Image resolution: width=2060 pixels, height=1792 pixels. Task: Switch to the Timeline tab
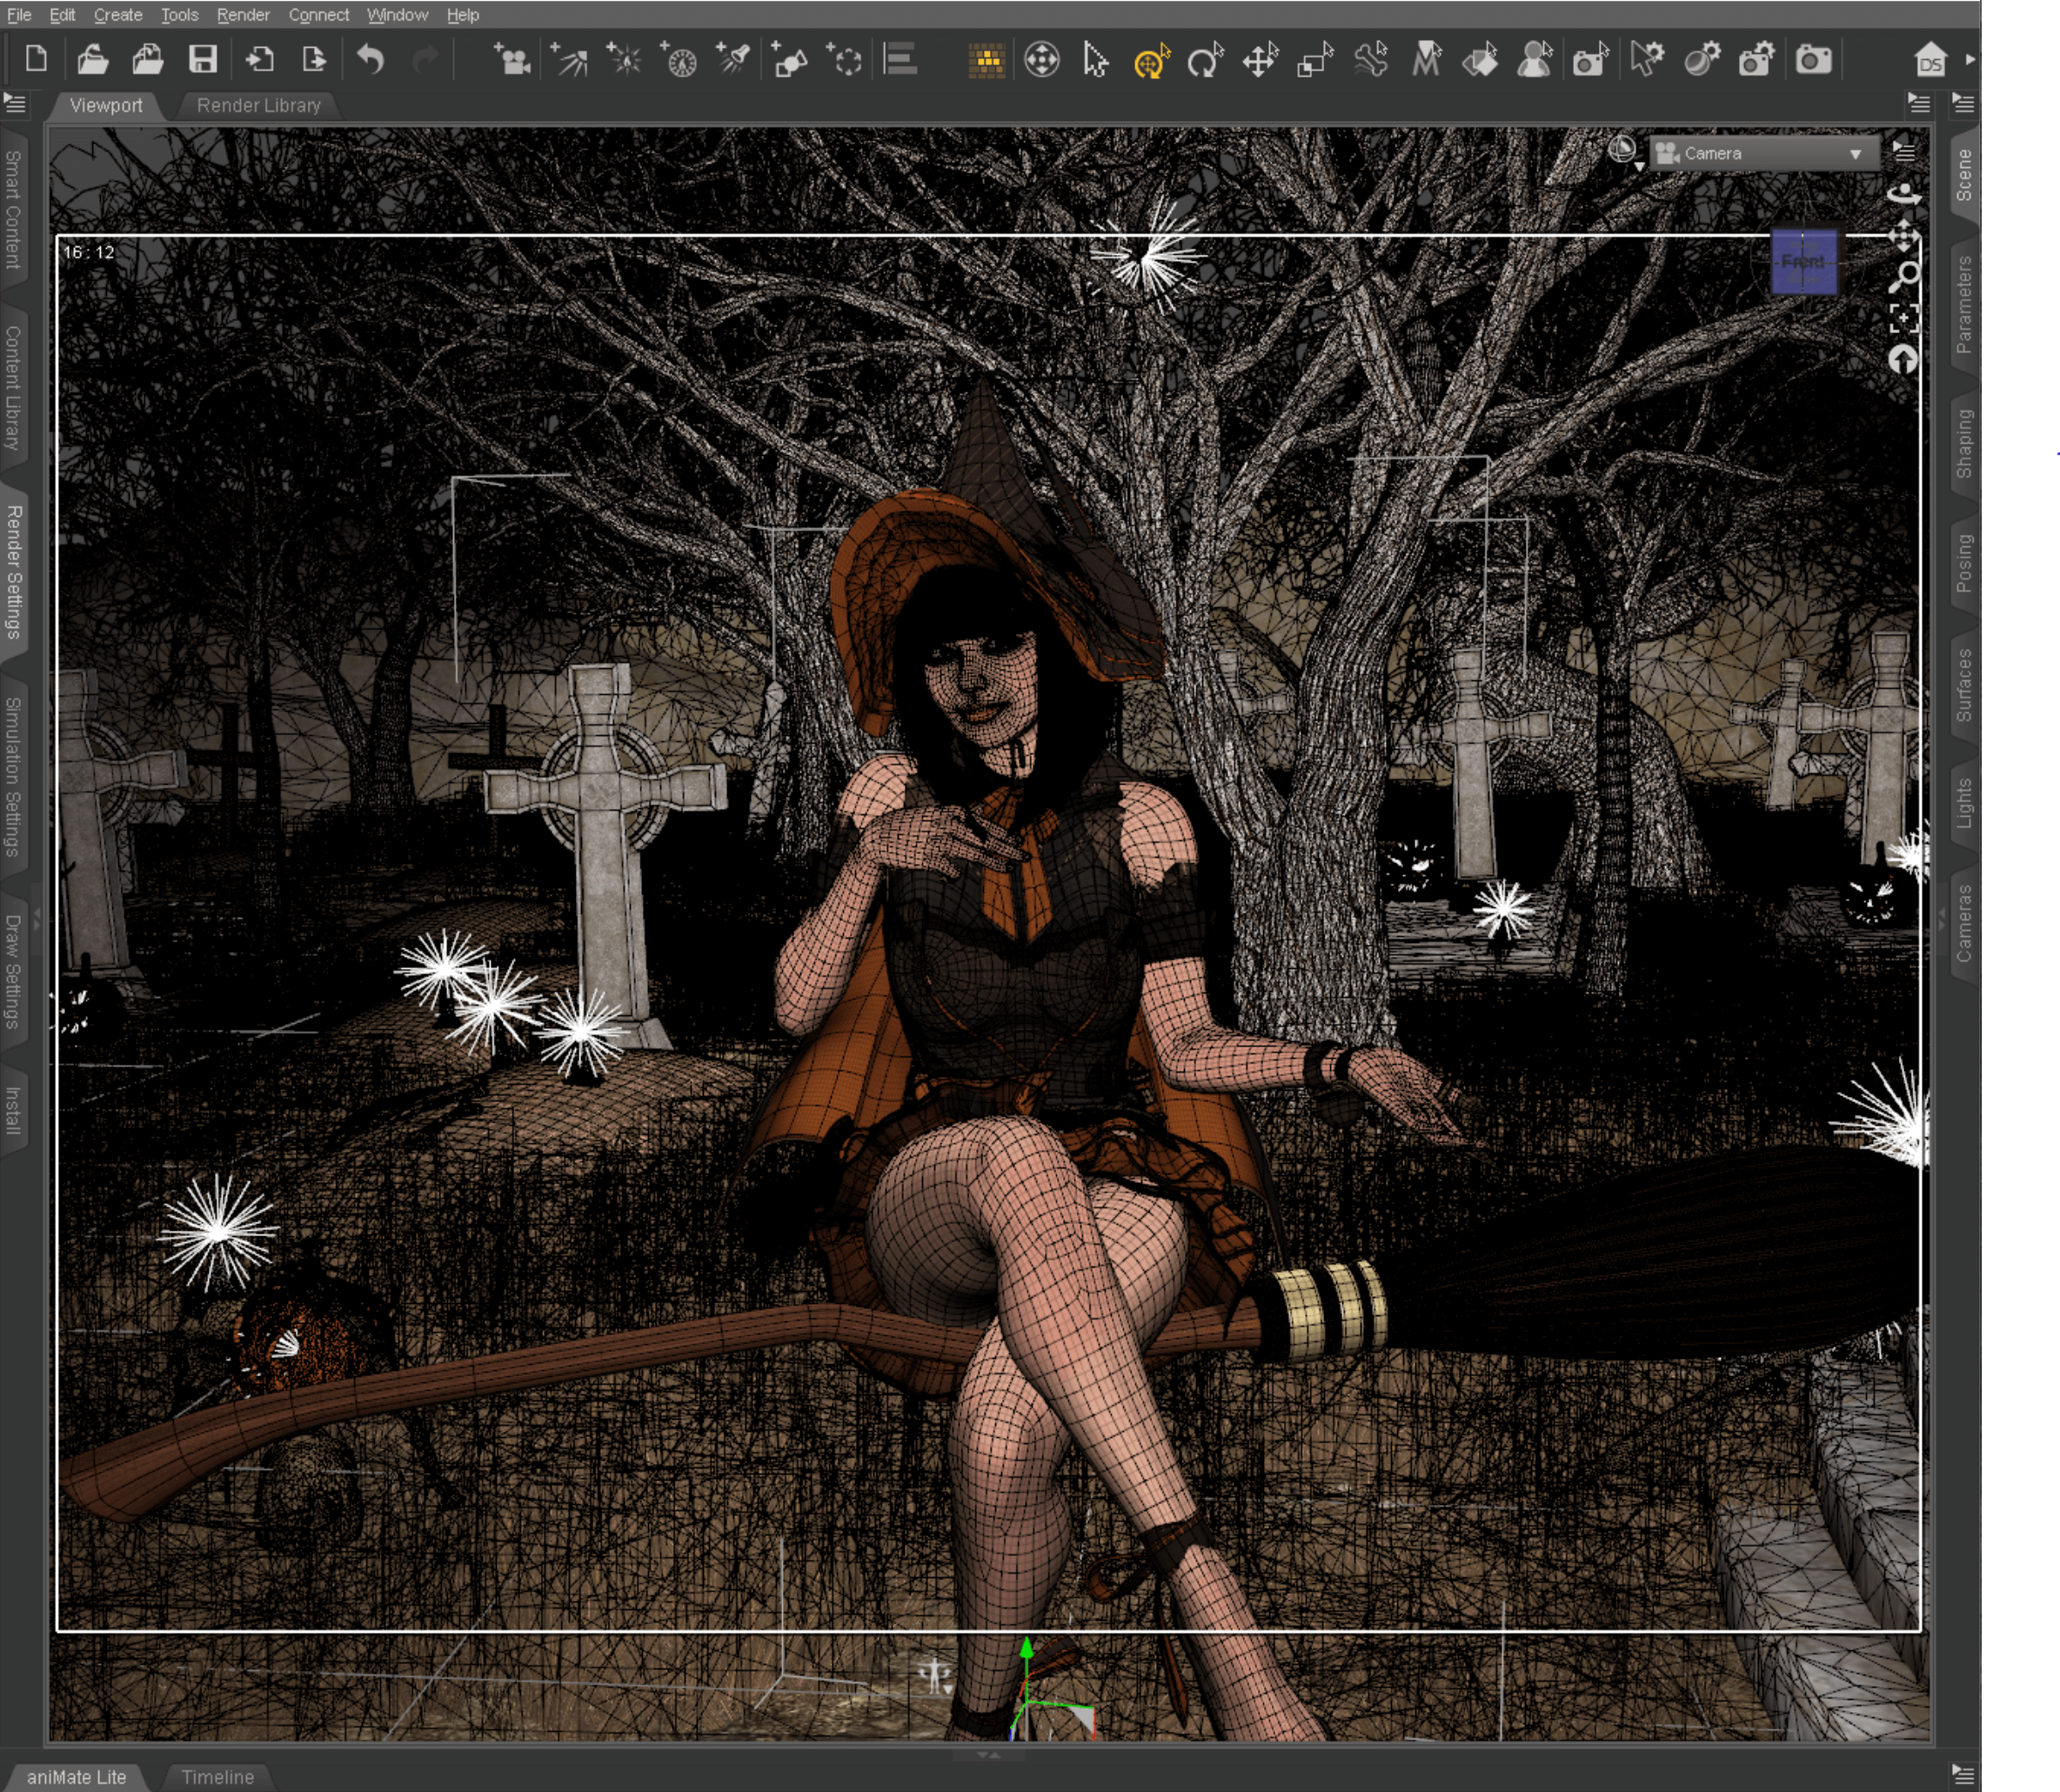pos(217,1777)
